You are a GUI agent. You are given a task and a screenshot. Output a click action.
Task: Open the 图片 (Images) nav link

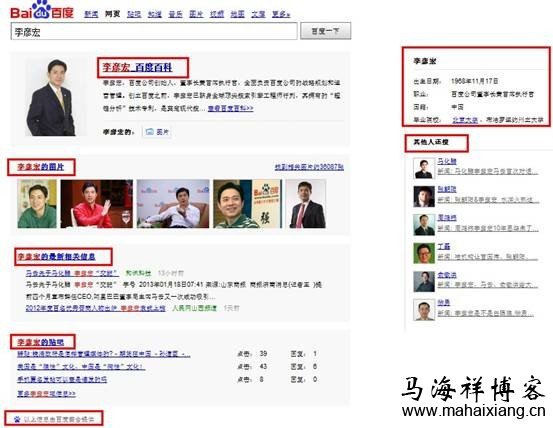coord(196,14)
